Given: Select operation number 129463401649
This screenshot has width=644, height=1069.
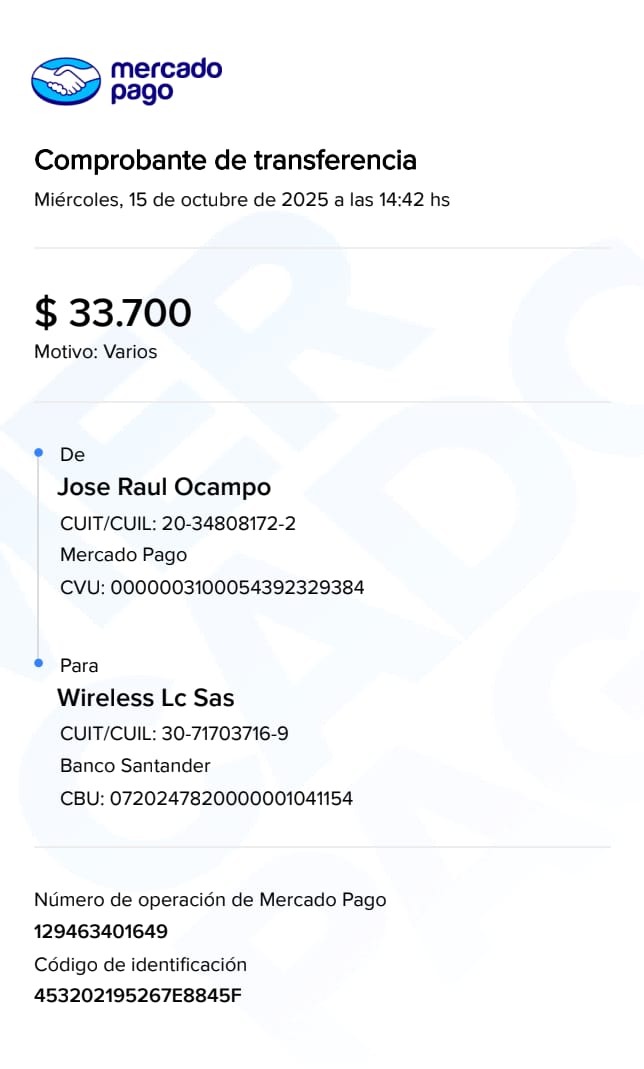Looking at the screenshot, I should click(101, 932).
